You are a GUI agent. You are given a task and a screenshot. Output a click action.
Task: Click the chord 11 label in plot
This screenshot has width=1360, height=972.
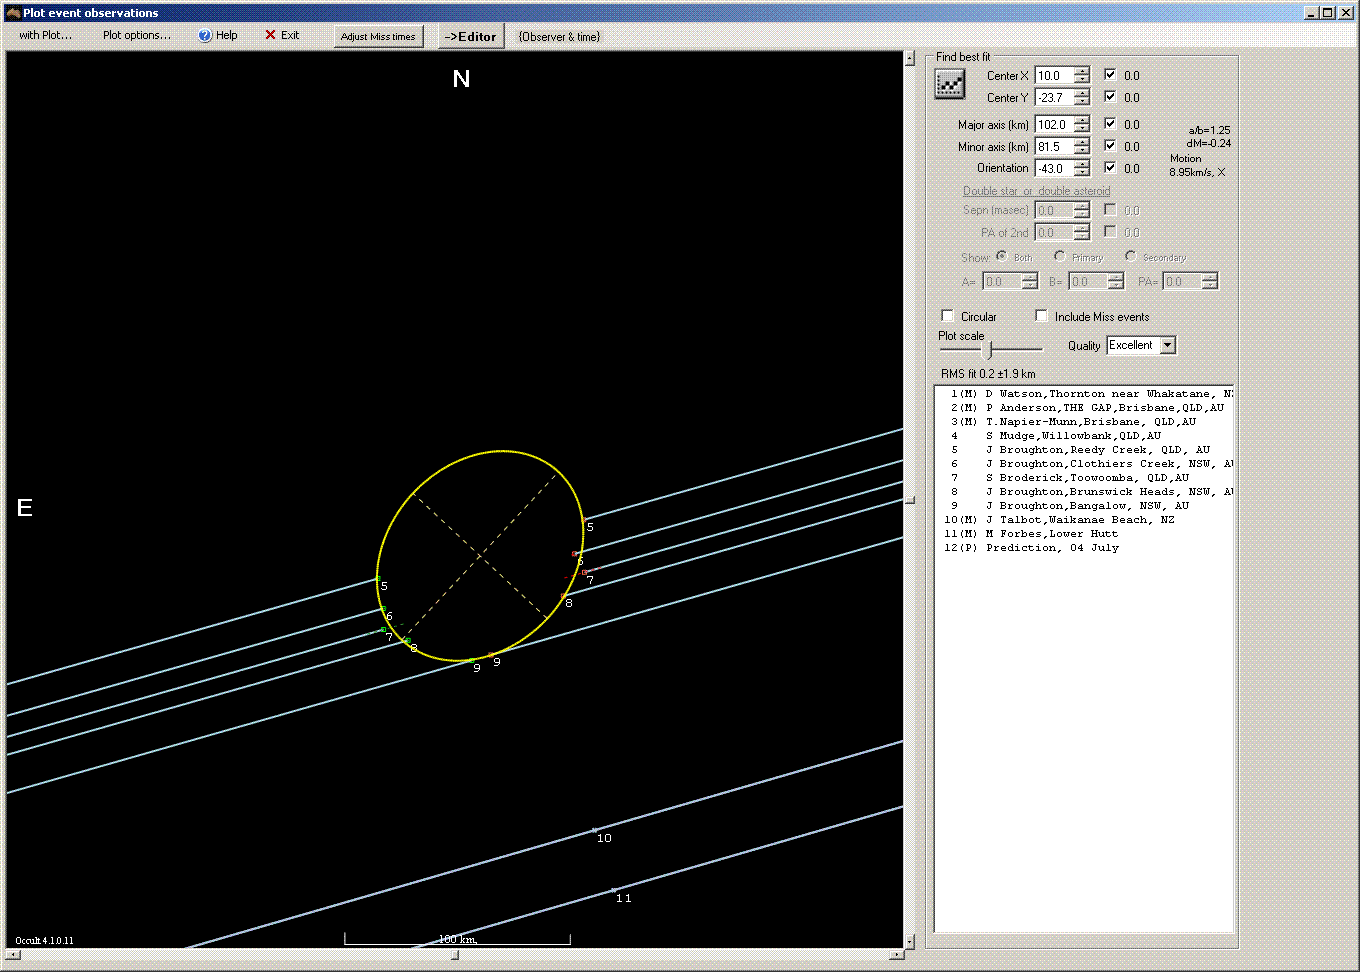[623, 898]
